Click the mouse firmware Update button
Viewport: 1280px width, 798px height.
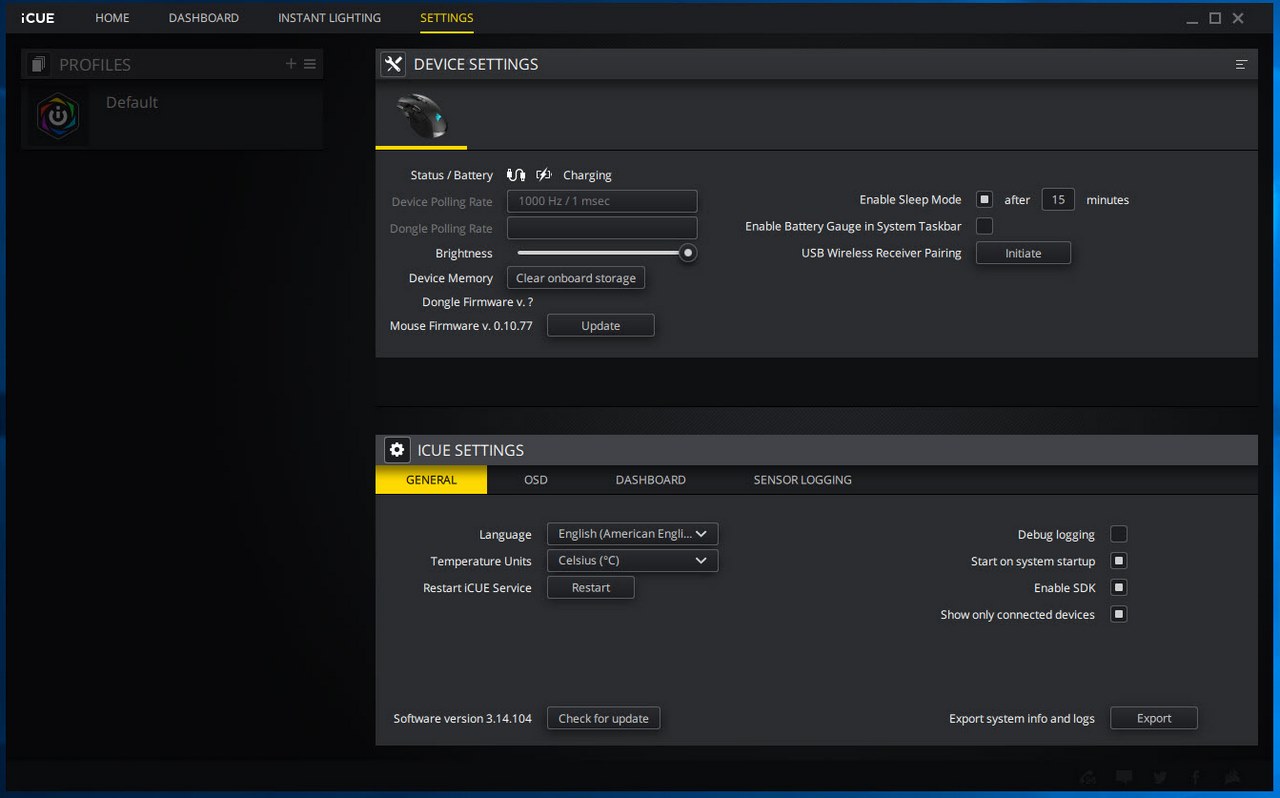(x=600, y=326)
